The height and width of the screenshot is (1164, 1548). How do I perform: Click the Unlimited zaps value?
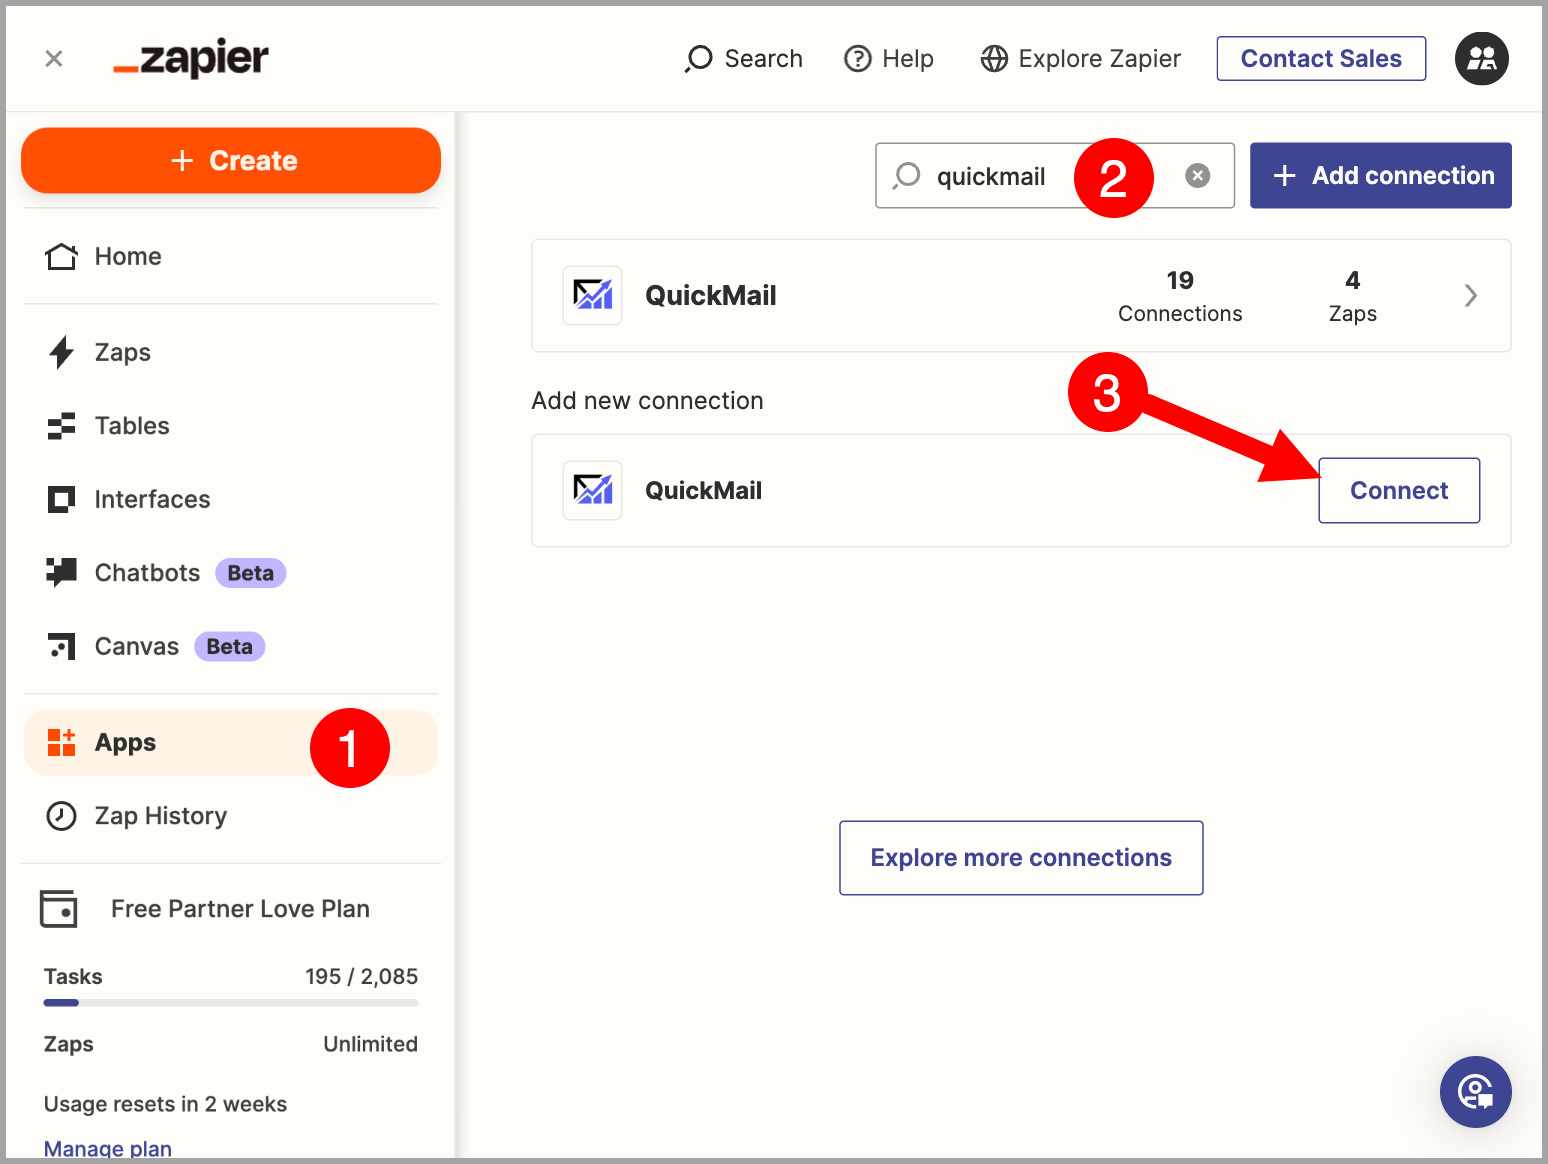click(370, 1044)
